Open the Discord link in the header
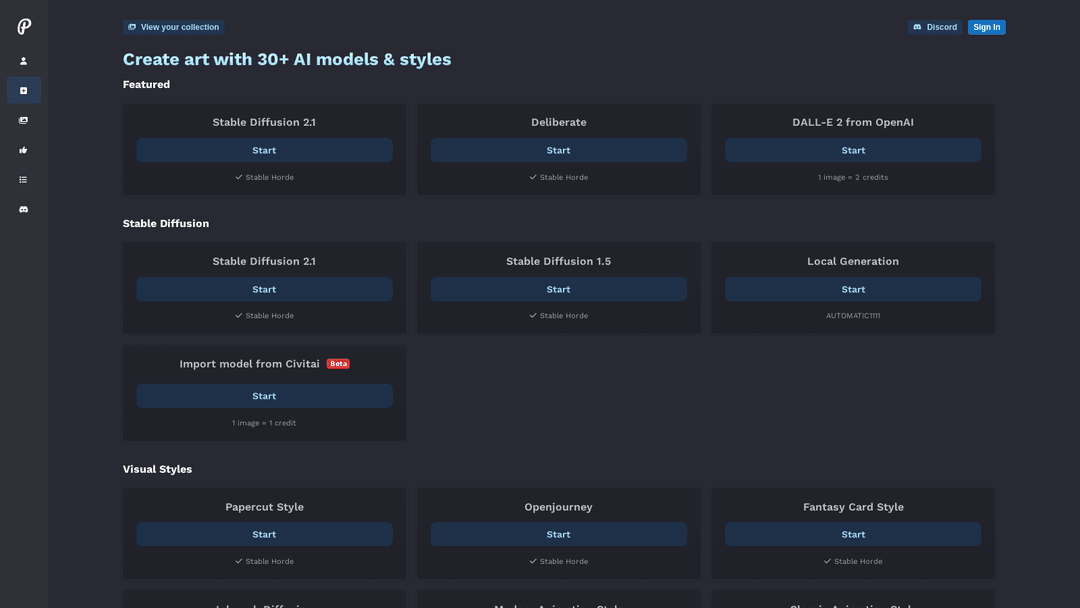1080x608 pixels. click(935, 27)
